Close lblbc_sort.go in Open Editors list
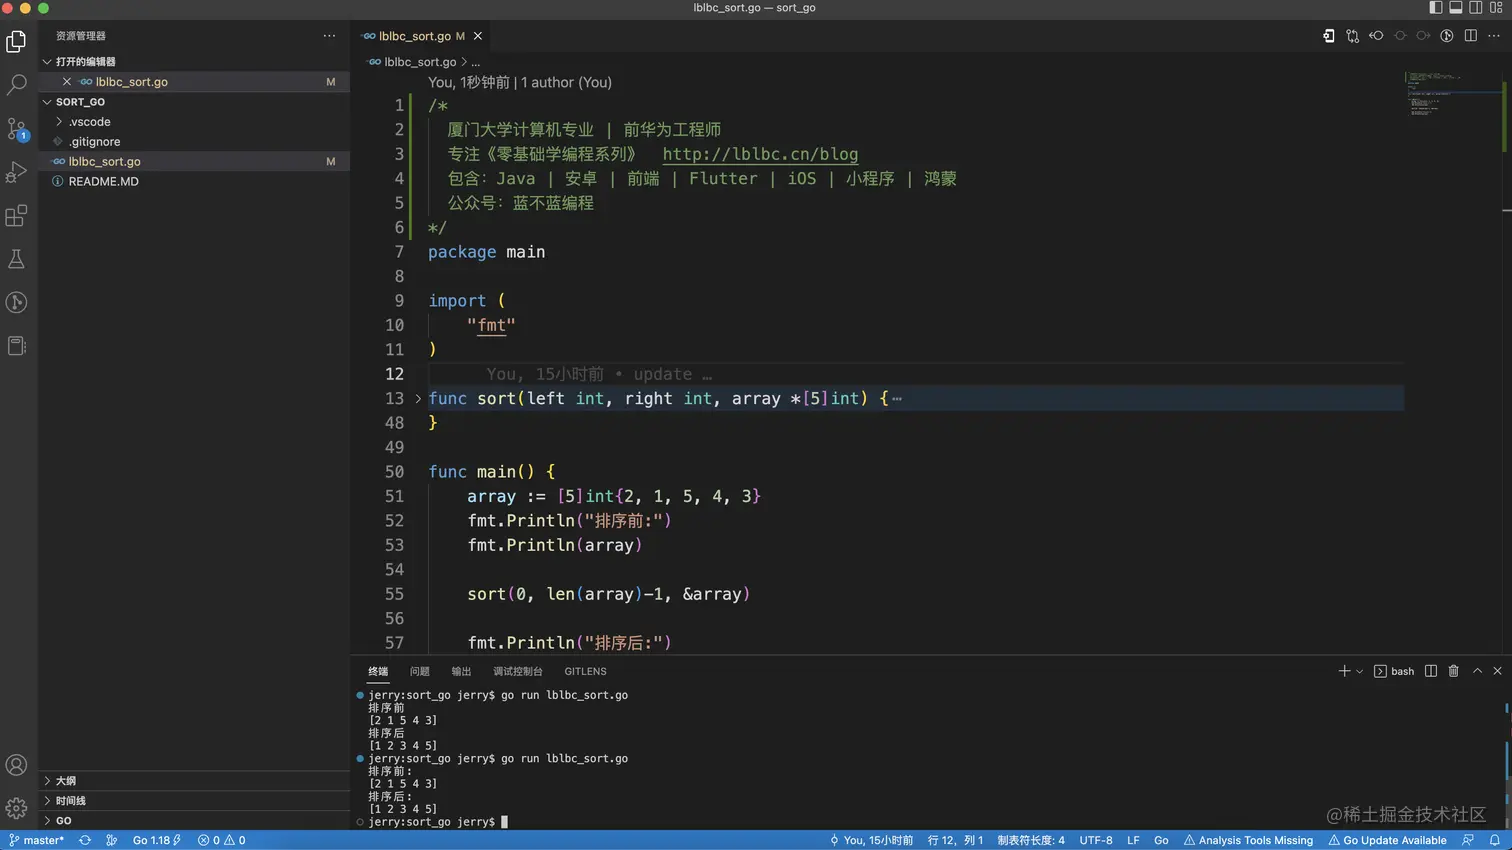Viewport: 1512px width, 850px height. click(66, 82)
